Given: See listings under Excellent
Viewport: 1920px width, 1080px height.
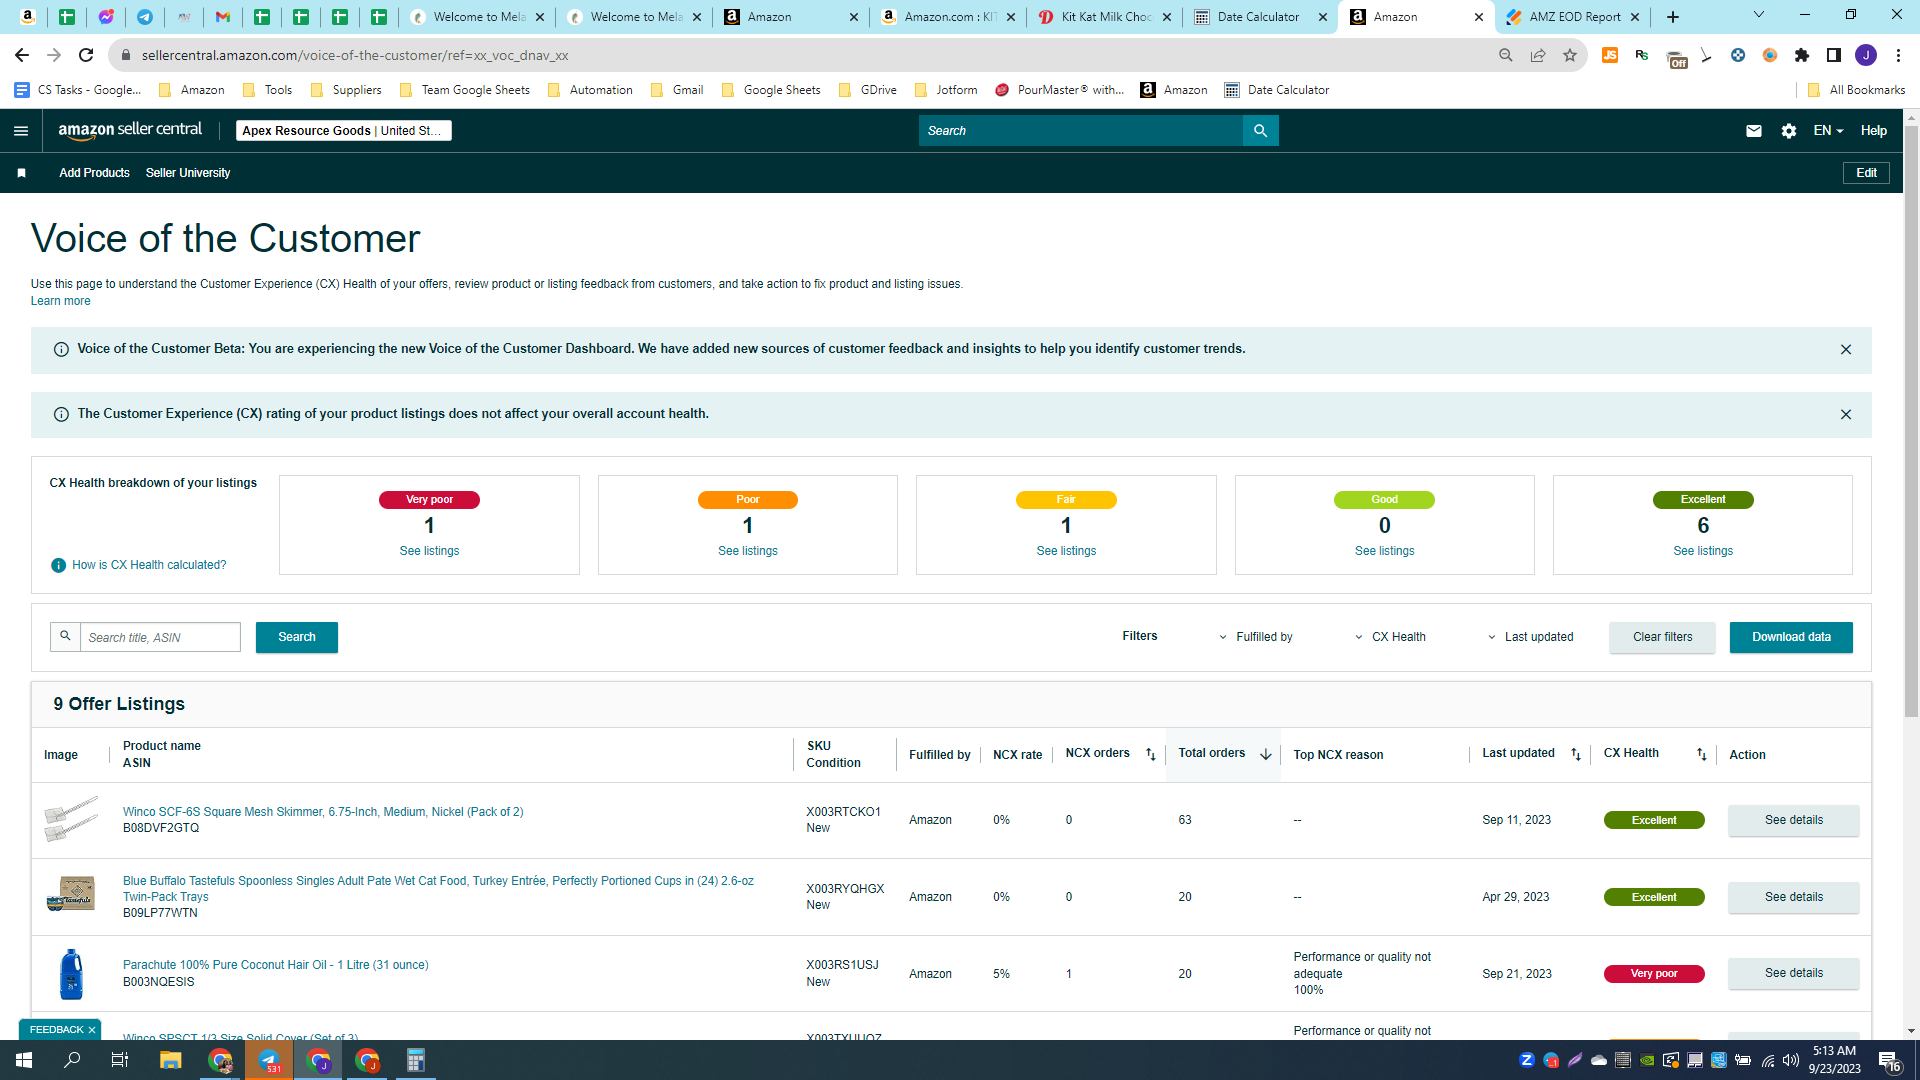Looking at the screenshot, I should [1703, 551].
